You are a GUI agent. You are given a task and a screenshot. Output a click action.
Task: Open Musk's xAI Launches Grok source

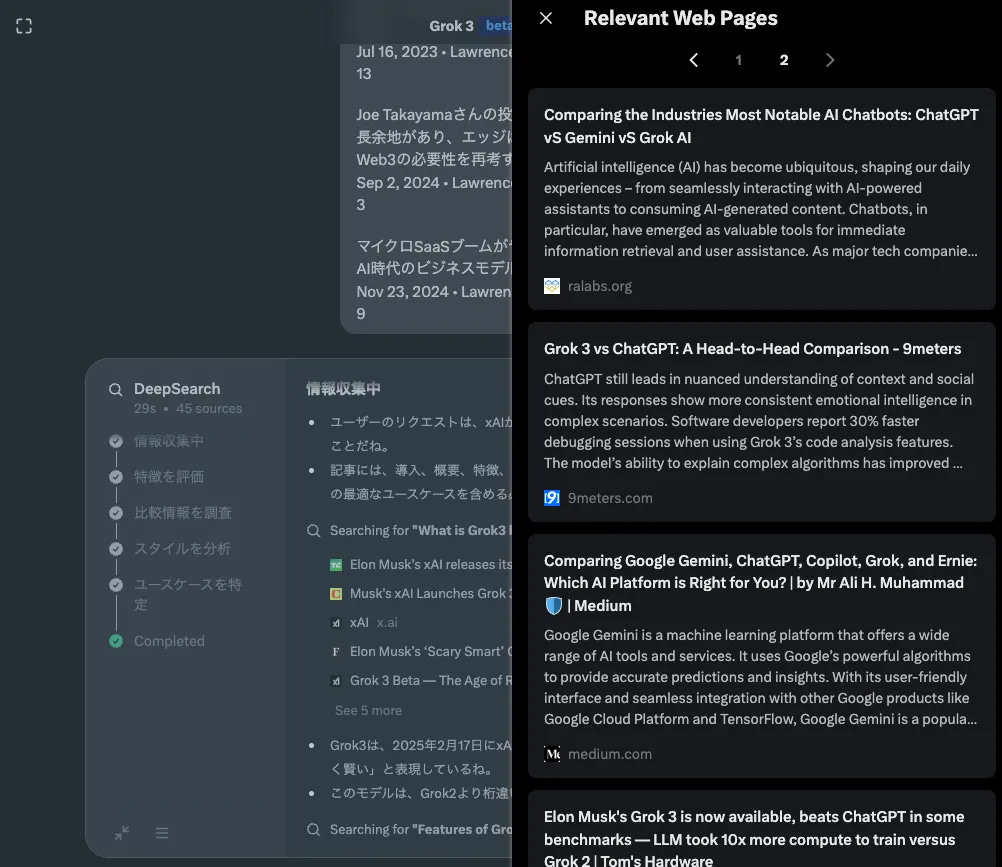(421, 594)
